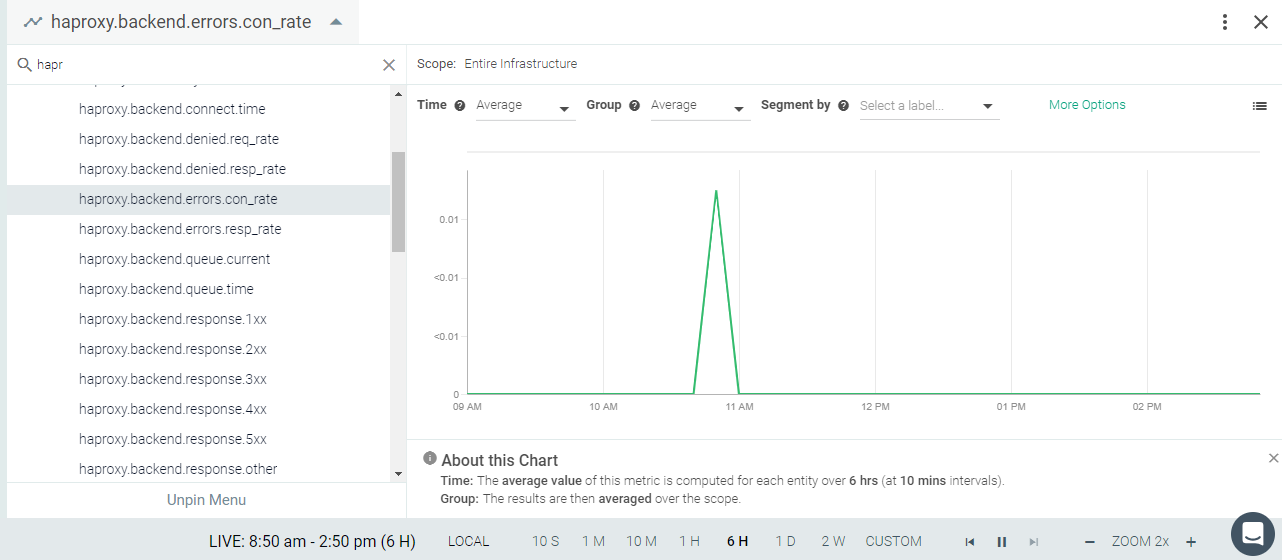1282x560 pixels.
Task: Open the Time aggregation Average dropdown
Action: click(525, 106)
